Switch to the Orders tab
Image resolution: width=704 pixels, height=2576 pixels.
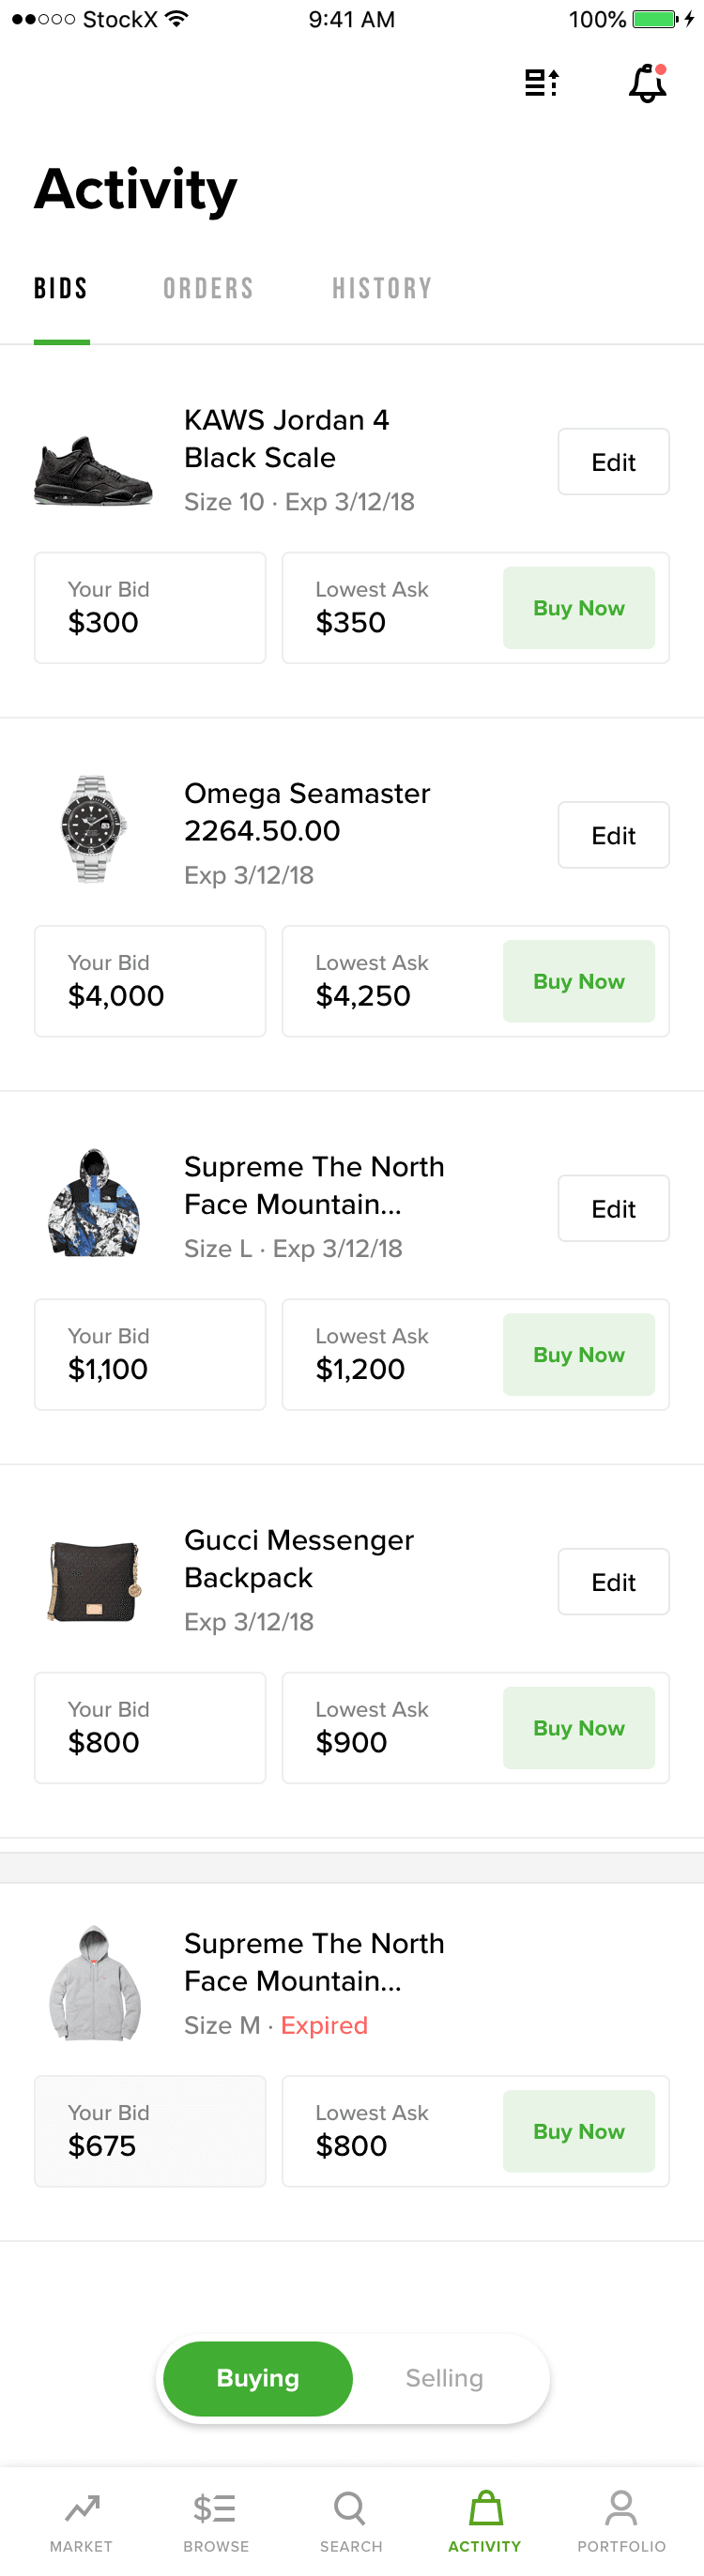click(208, 288)
